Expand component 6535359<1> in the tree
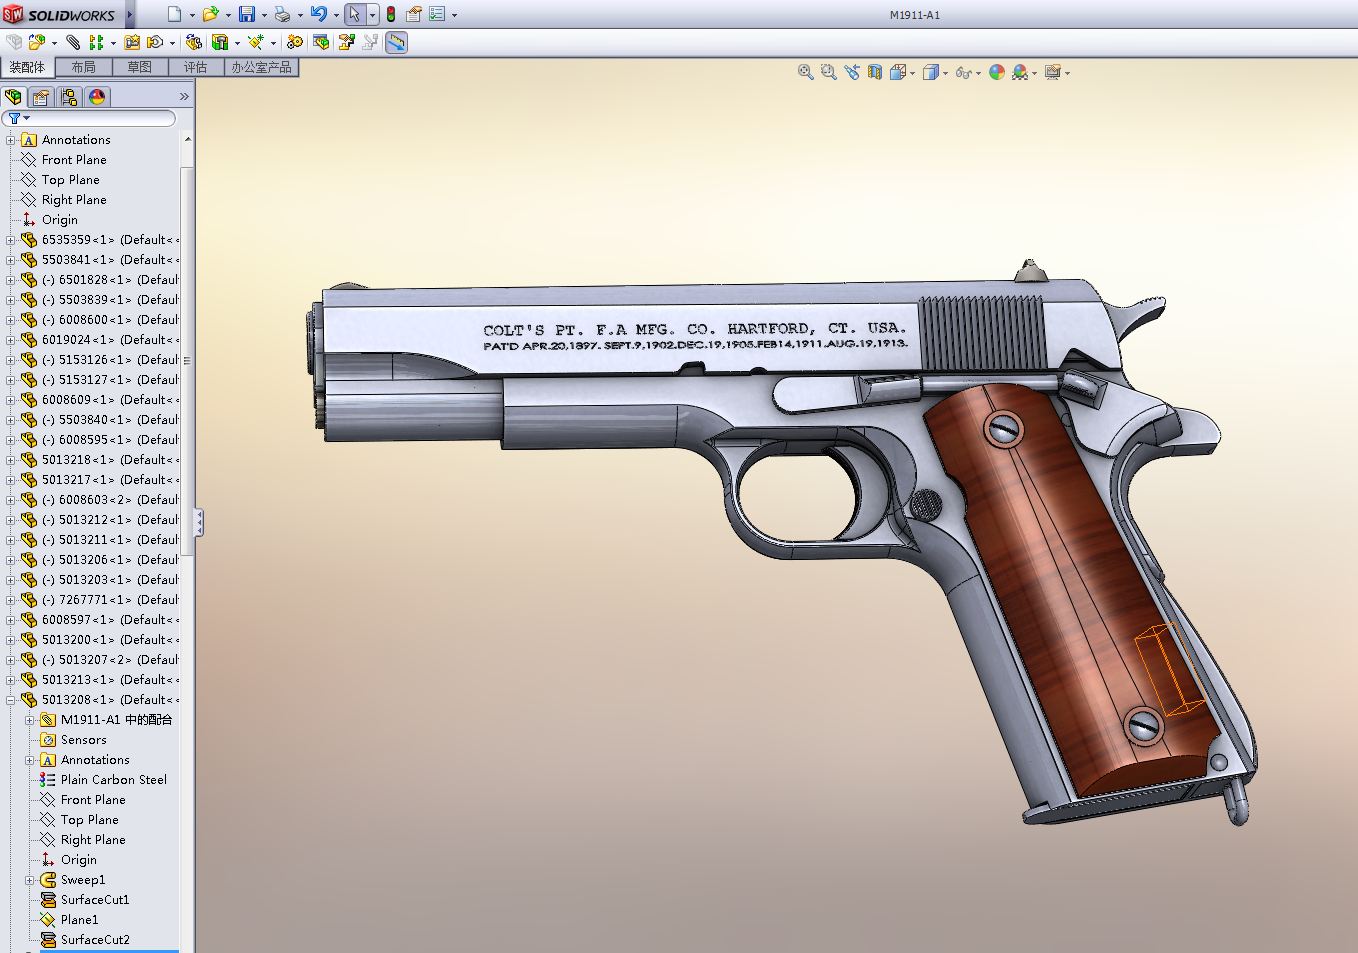 click(x=11, y=240)
